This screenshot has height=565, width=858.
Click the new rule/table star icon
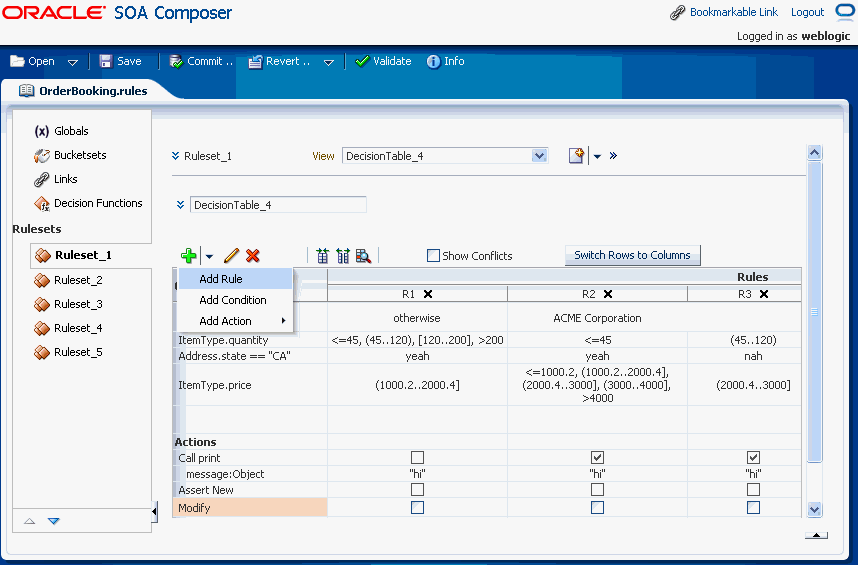pyautogui.click(x=576, y=156)
